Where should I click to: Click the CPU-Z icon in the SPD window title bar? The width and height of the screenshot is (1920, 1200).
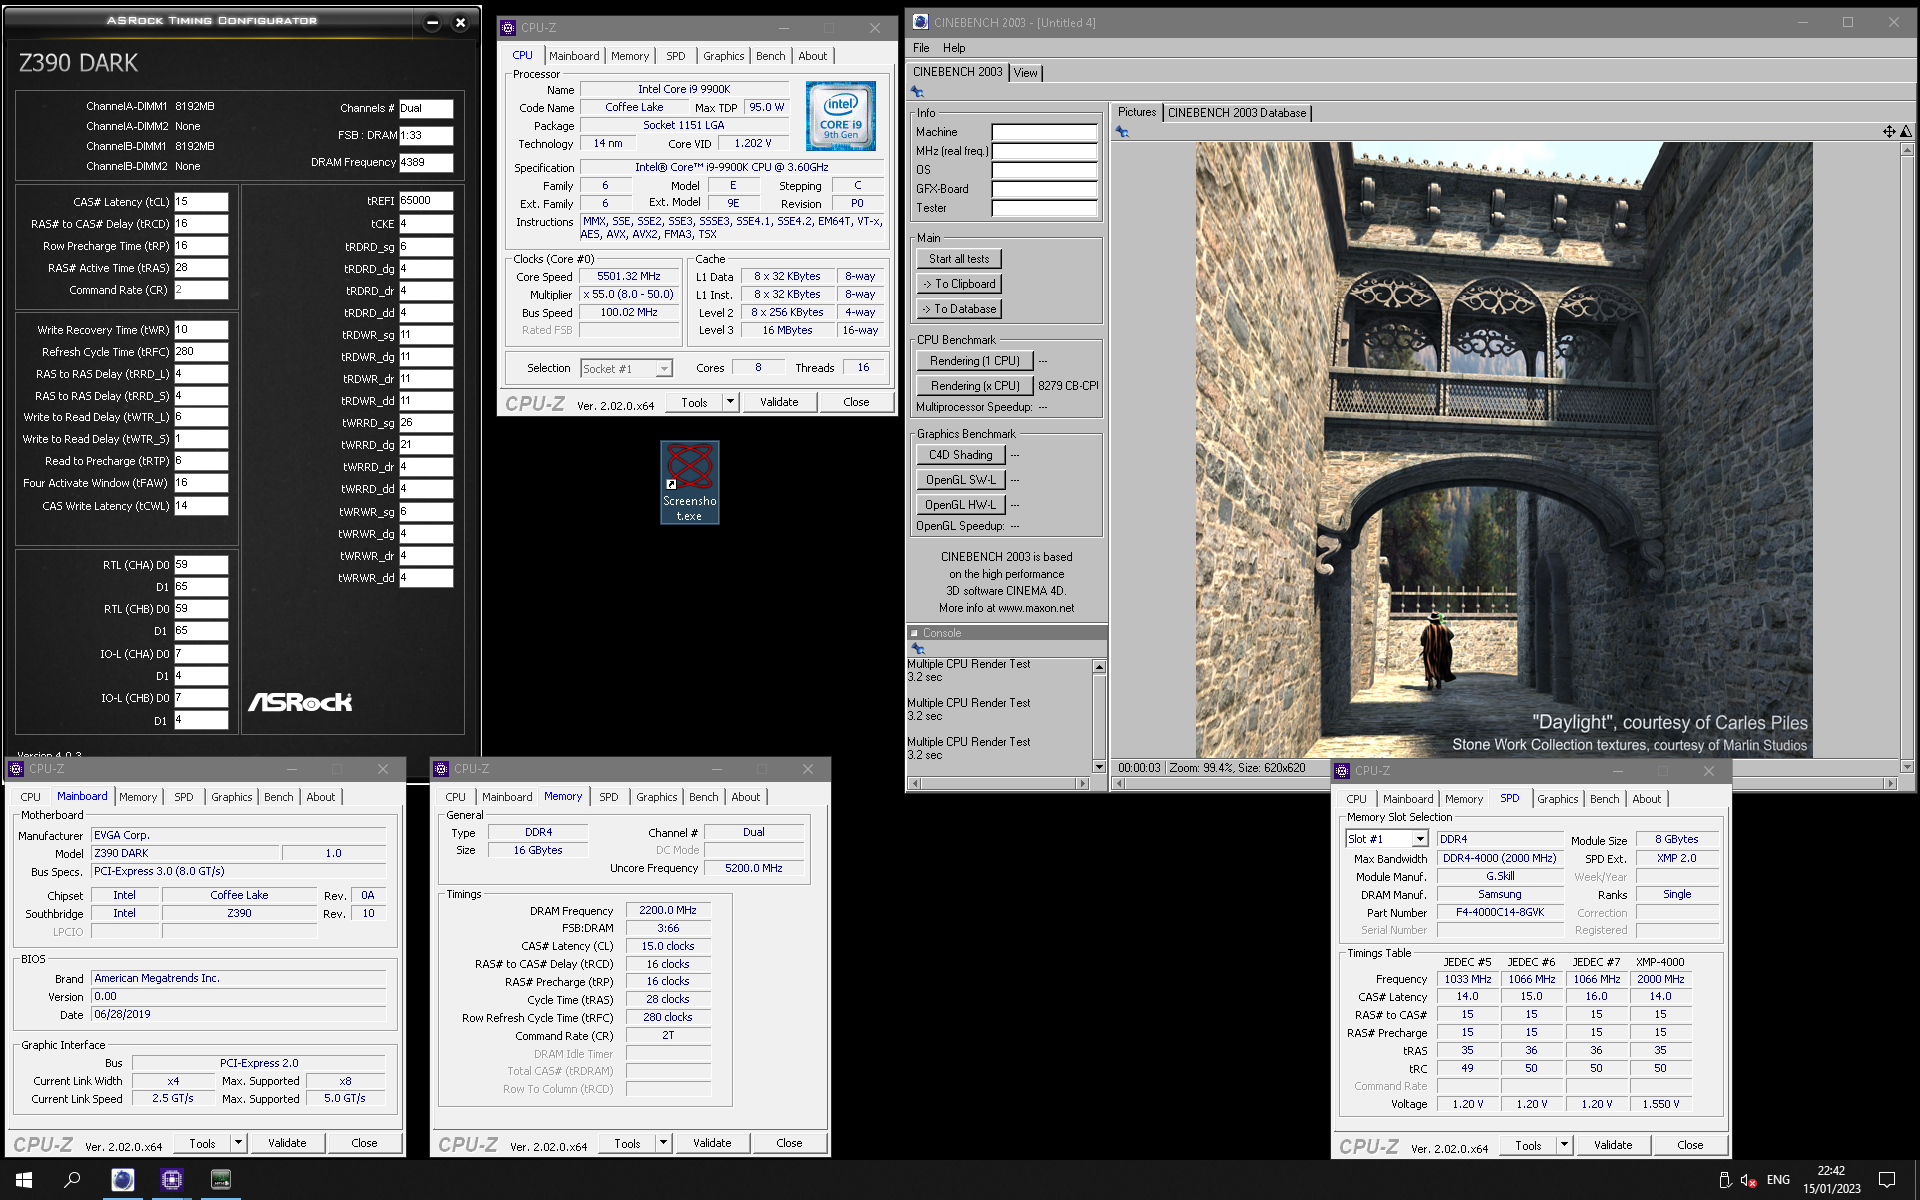pyautogui.click(x=1342, y=771)
